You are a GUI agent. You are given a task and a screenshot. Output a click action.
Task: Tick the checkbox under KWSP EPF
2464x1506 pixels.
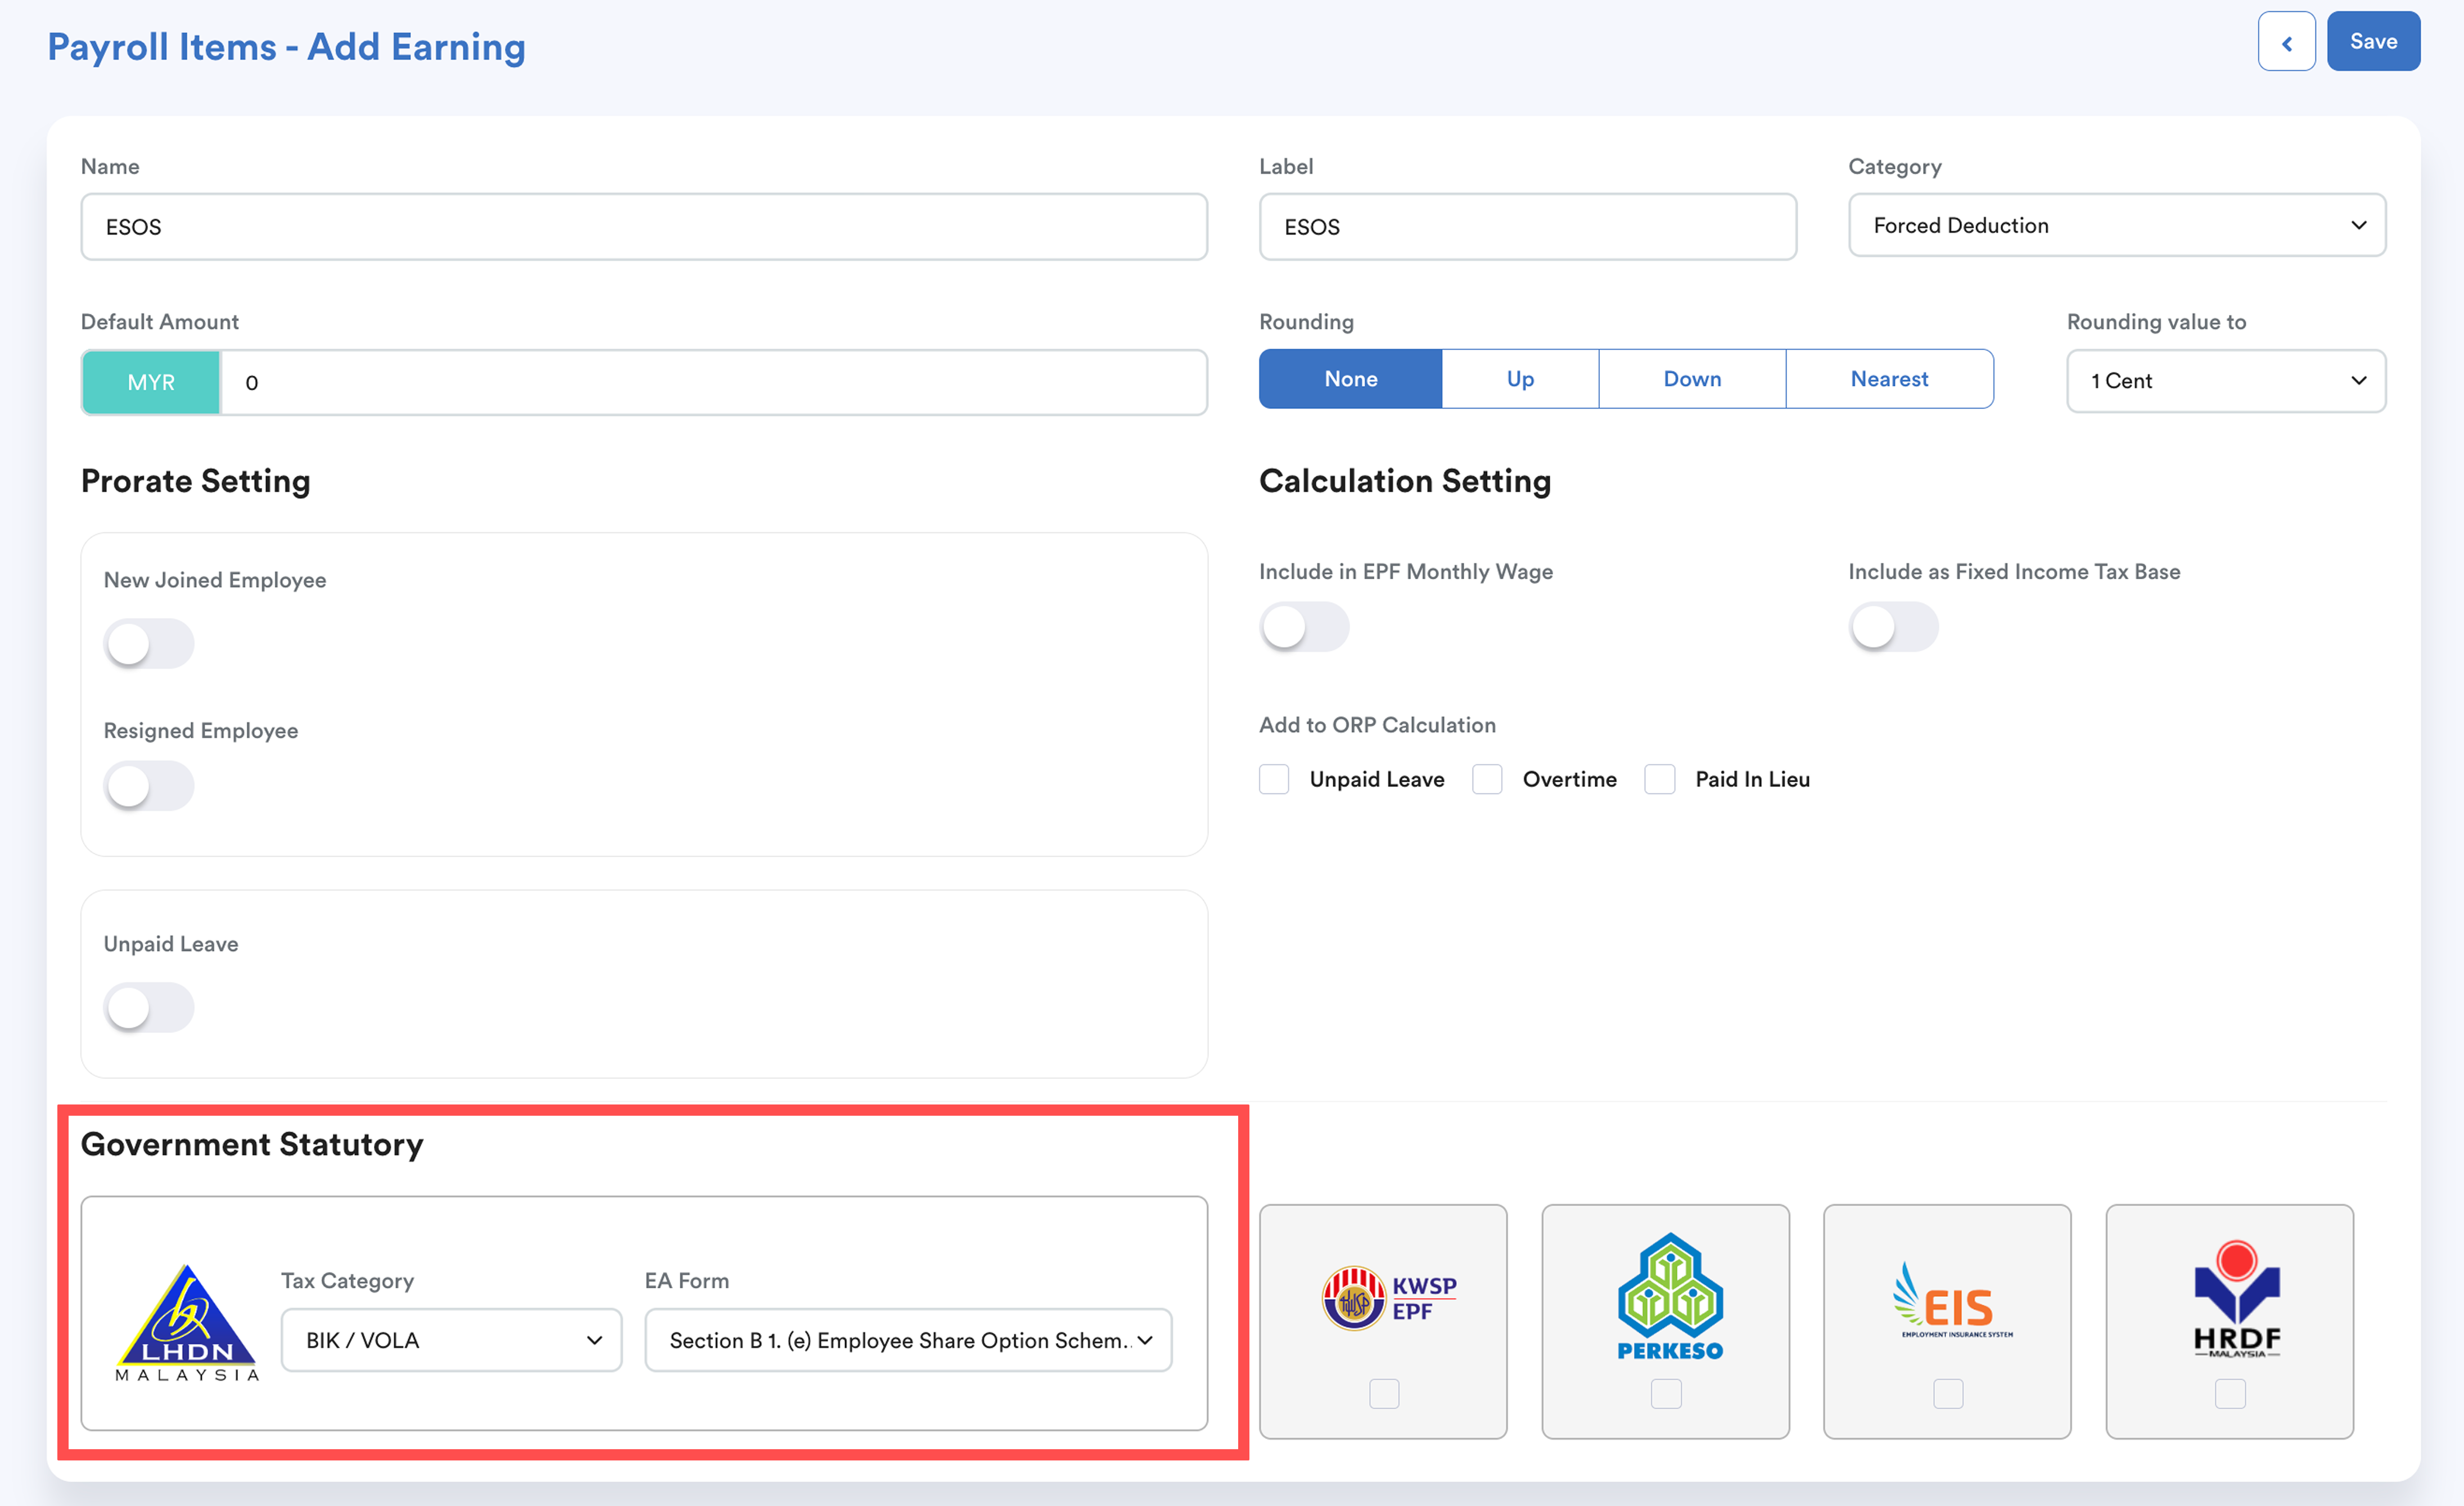1384,1393
